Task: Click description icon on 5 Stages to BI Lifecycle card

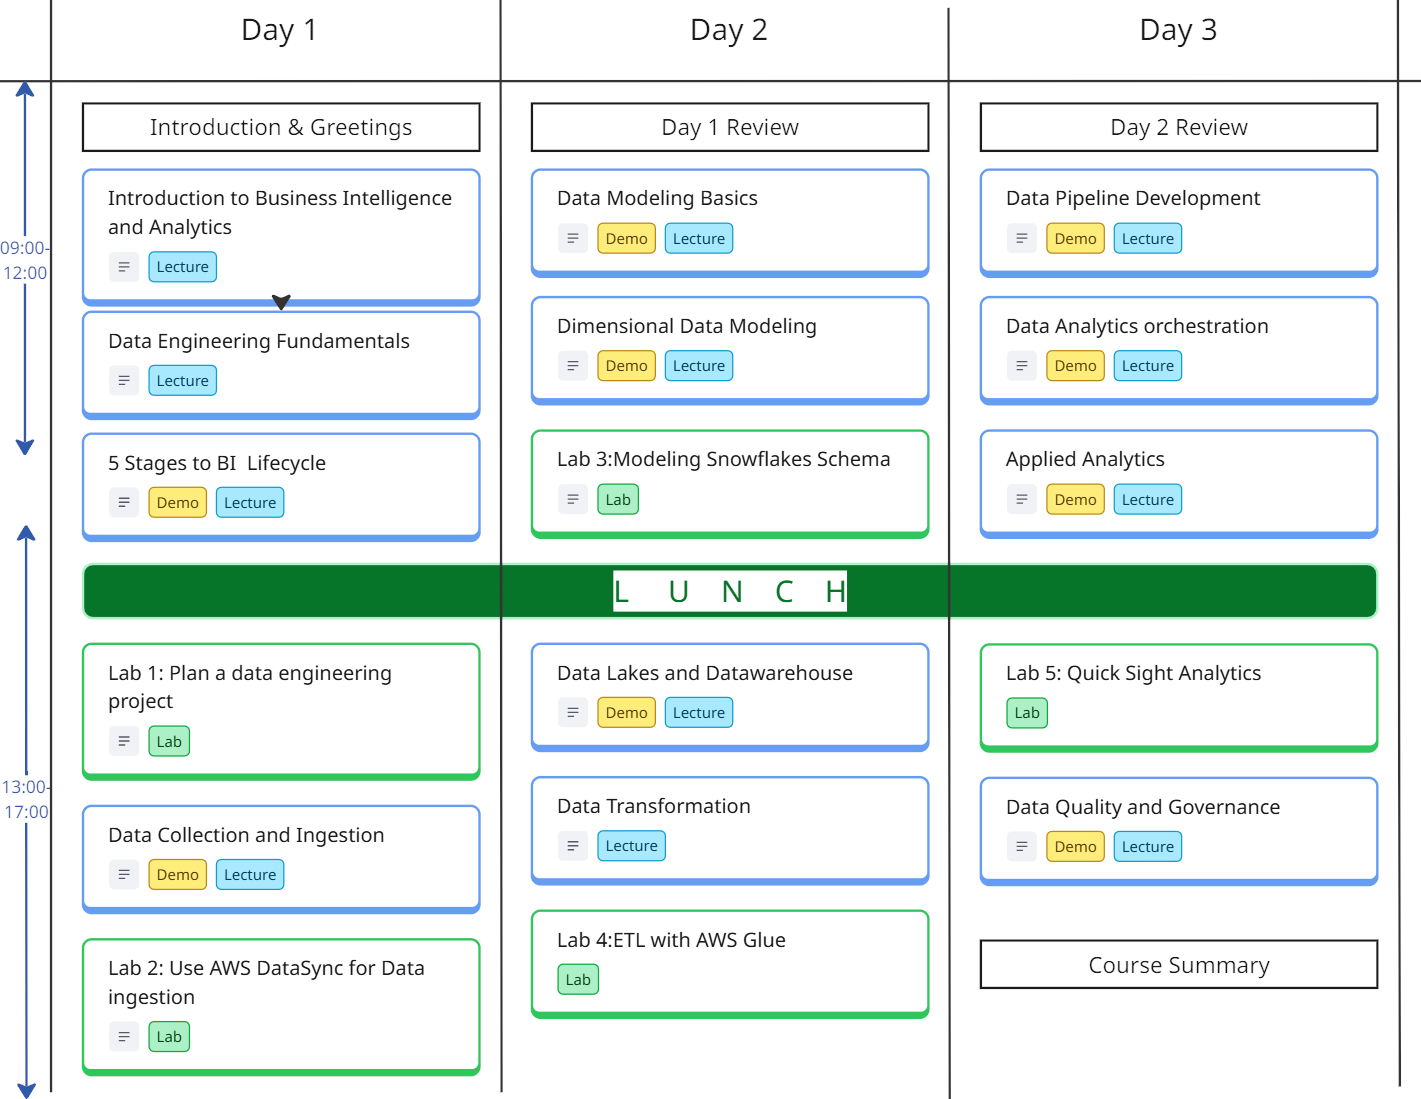Action: pyautogui.click(x=123, y=503)
